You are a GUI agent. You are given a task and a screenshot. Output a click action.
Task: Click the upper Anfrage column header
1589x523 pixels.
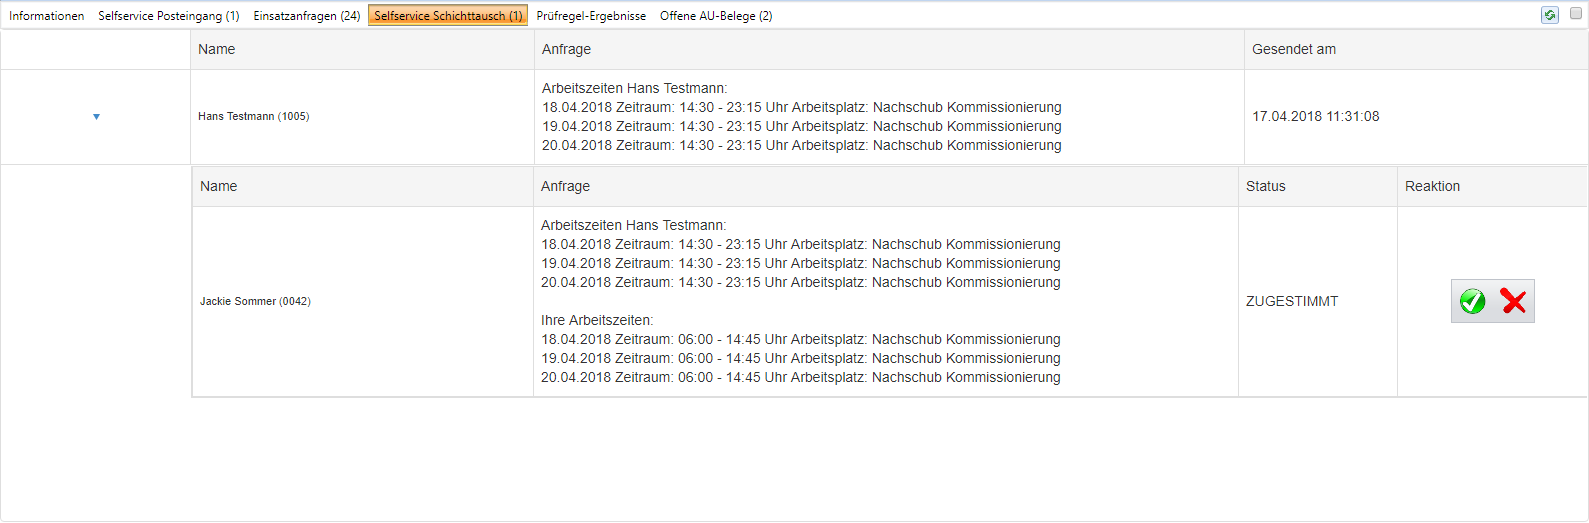tap(889, 49)
